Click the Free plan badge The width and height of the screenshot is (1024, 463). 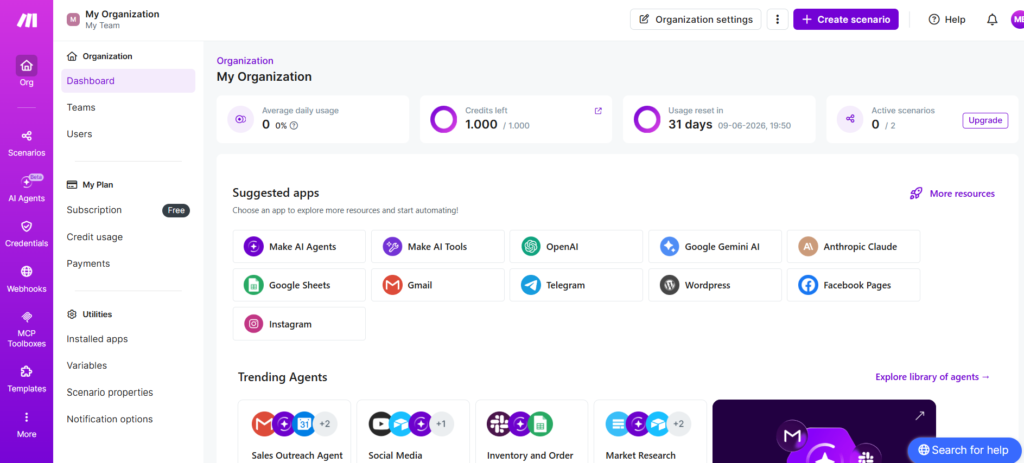click(176, 210)
